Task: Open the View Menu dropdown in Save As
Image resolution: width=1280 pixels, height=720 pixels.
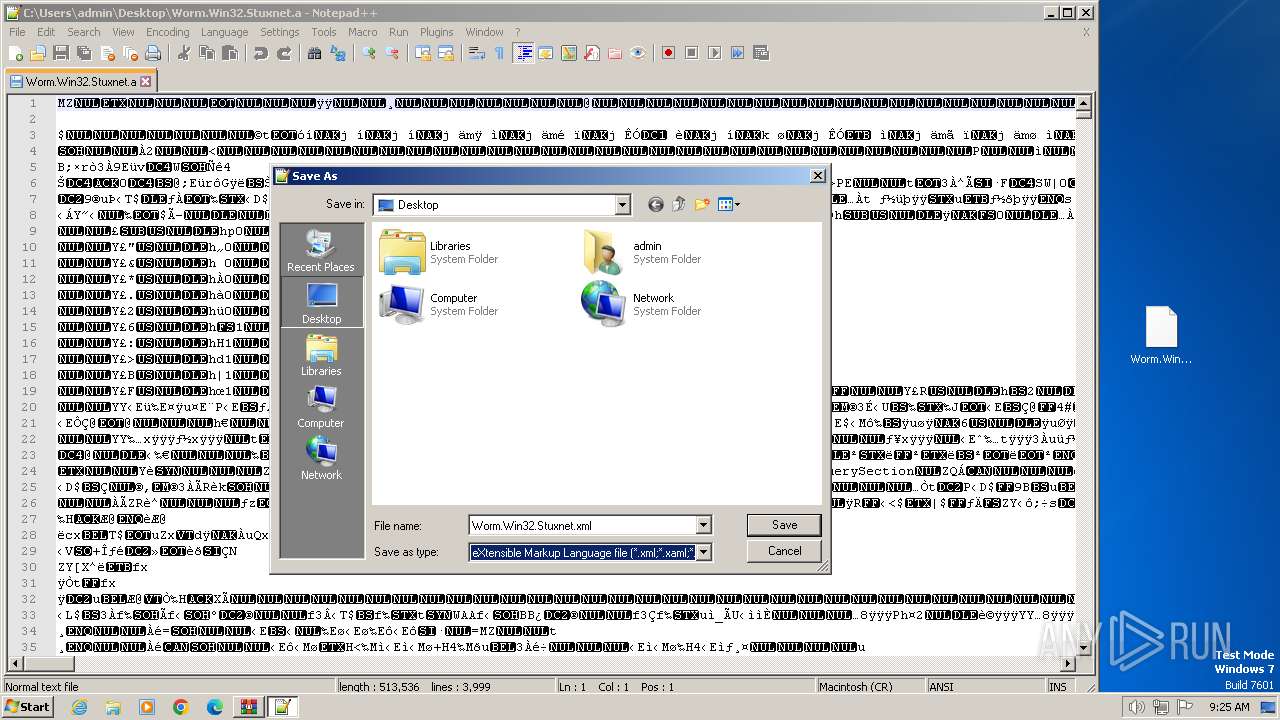Action: point(728,204)
